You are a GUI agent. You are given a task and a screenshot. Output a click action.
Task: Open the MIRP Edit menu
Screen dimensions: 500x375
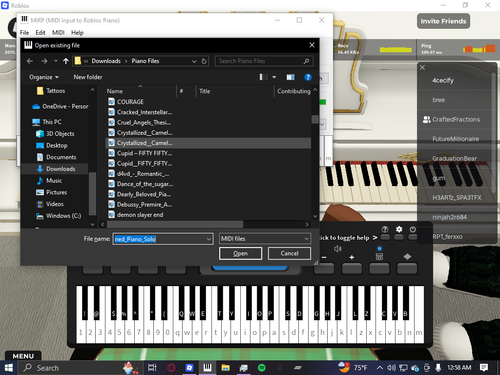click(40, 33)
